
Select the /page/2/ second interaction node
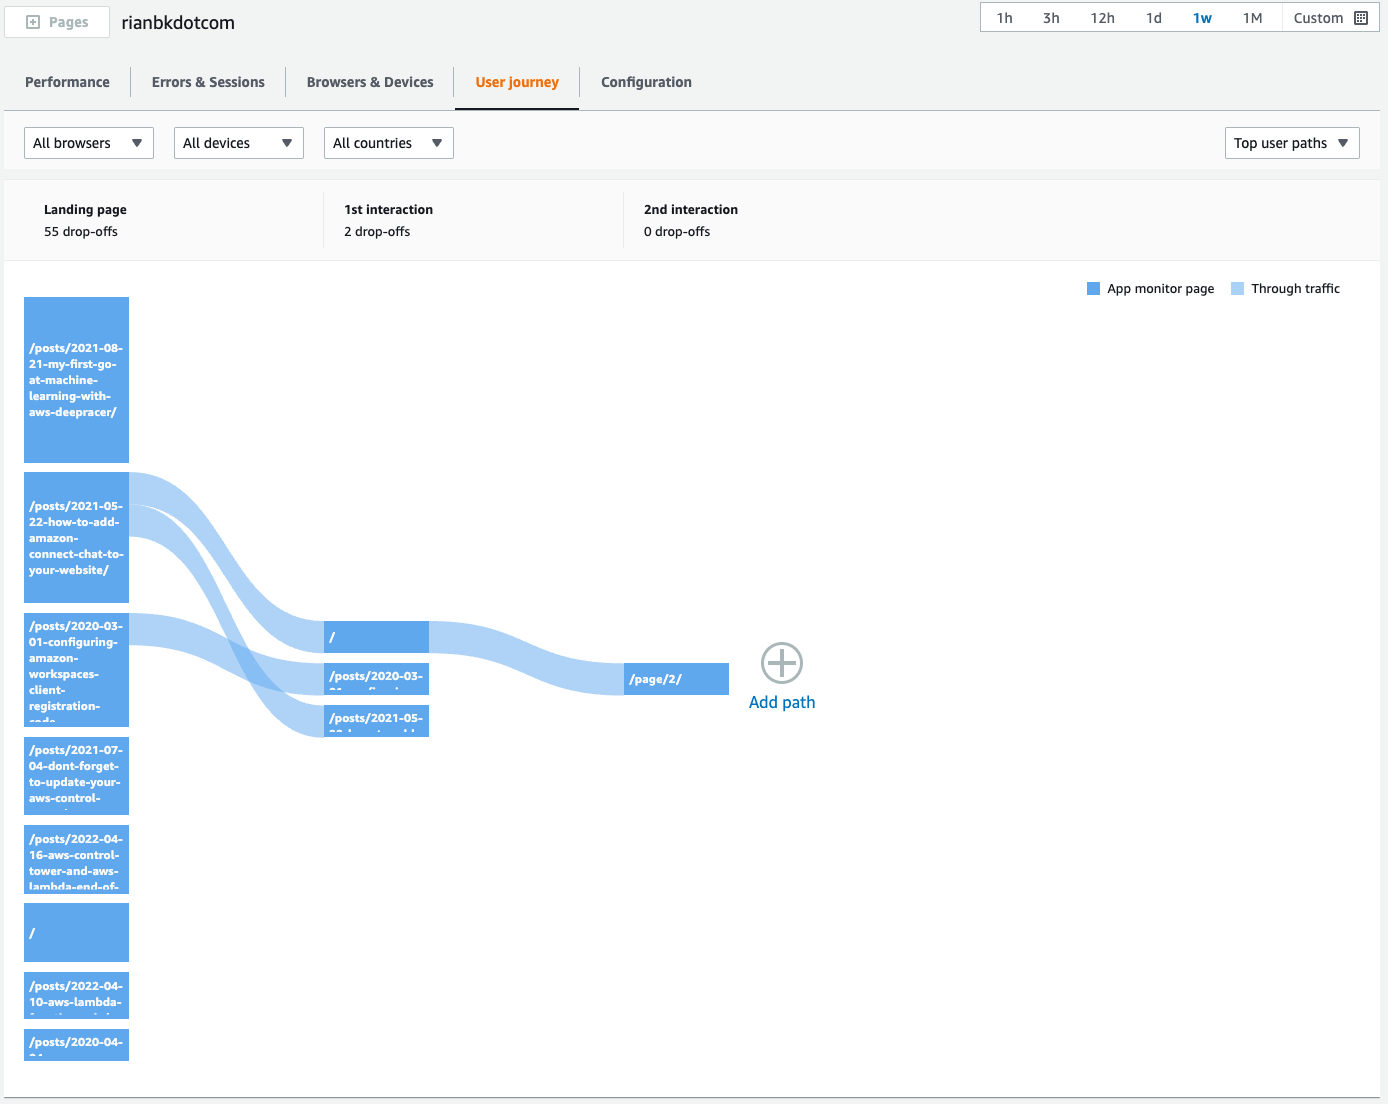(x=676, y=679)
